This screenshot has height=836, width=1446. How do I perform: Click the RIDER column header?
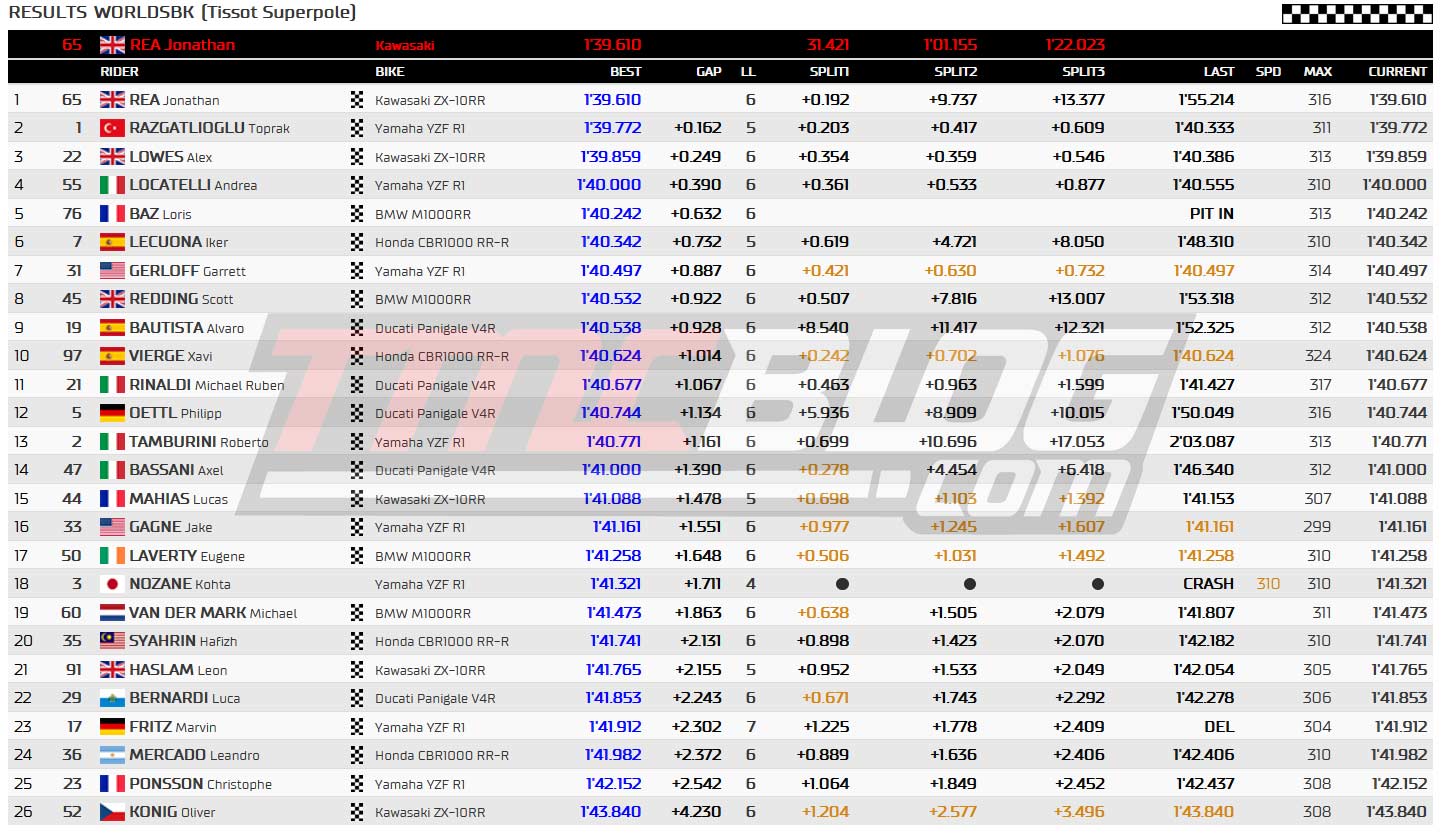point(119,72)
